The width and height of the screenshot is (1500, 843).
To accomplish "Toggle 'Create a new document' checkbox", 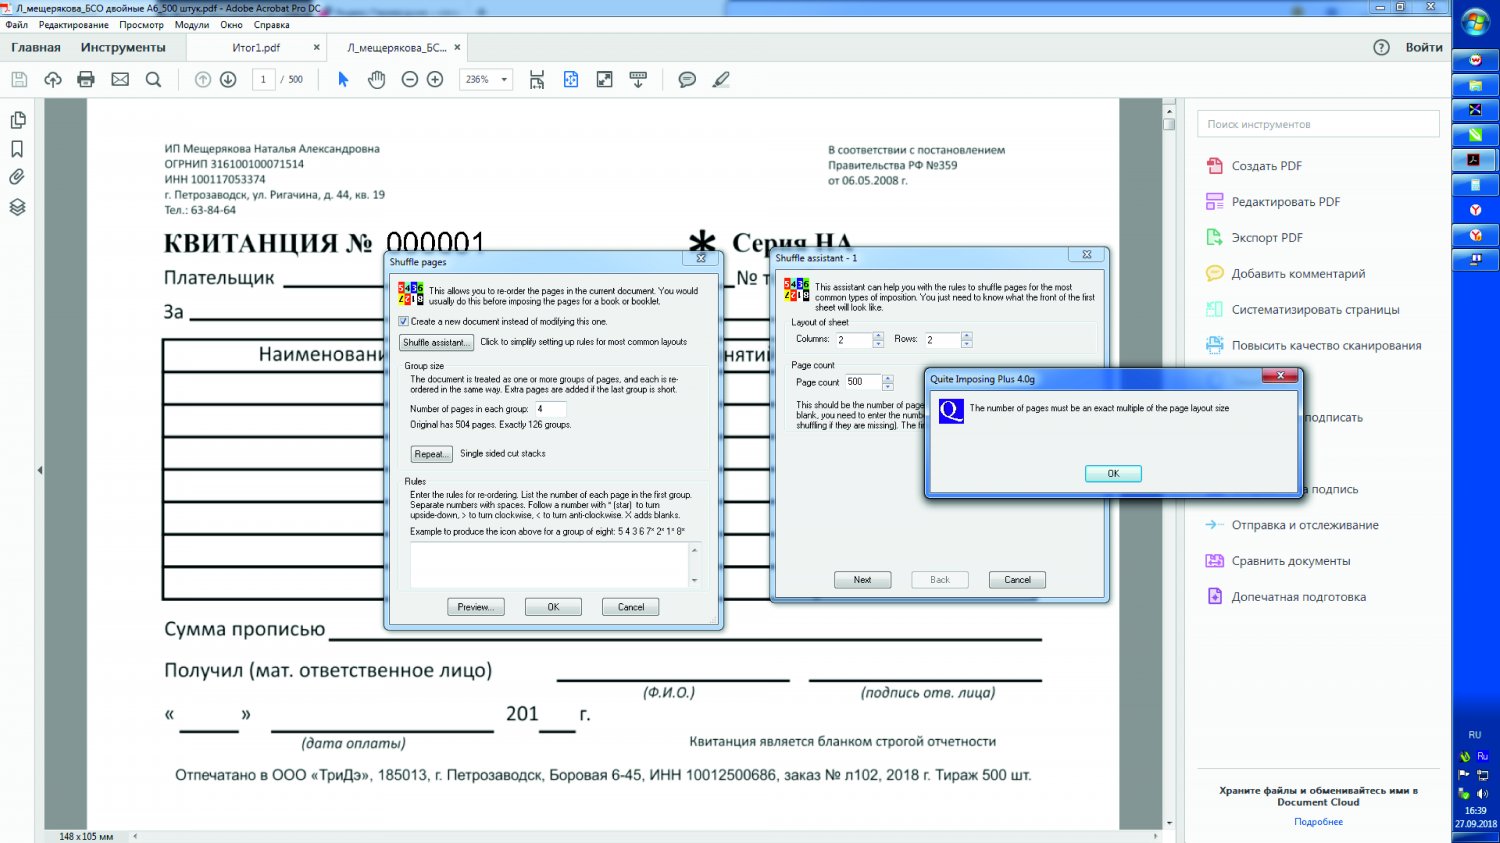I will coord(403,321).
